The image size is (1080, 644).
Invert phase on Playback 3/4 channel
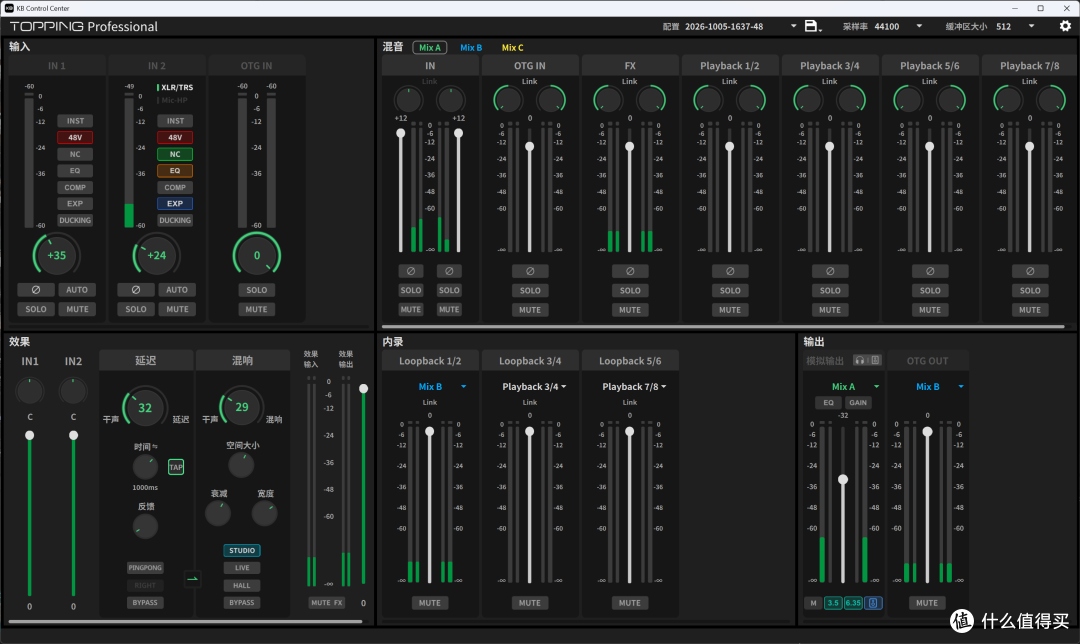[830, 271]
